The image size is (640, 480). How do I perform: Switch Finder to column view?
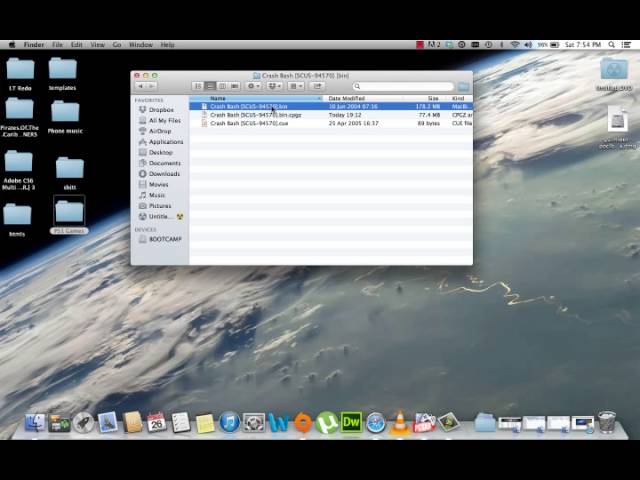222,86
